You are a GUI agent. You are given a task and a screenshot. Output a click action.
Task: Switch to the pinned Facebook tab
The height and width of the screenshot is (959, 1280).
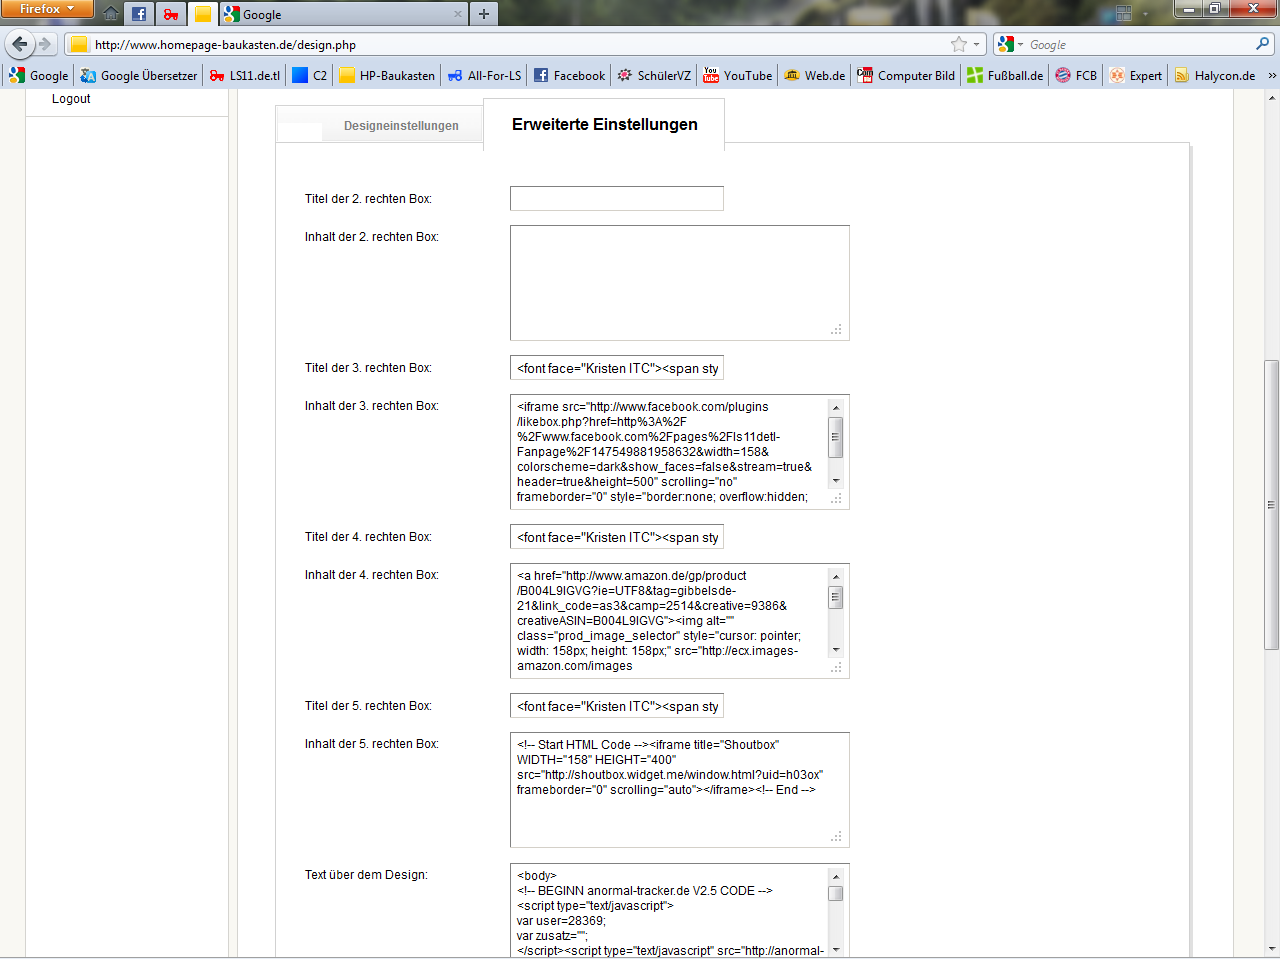(139, 14)
